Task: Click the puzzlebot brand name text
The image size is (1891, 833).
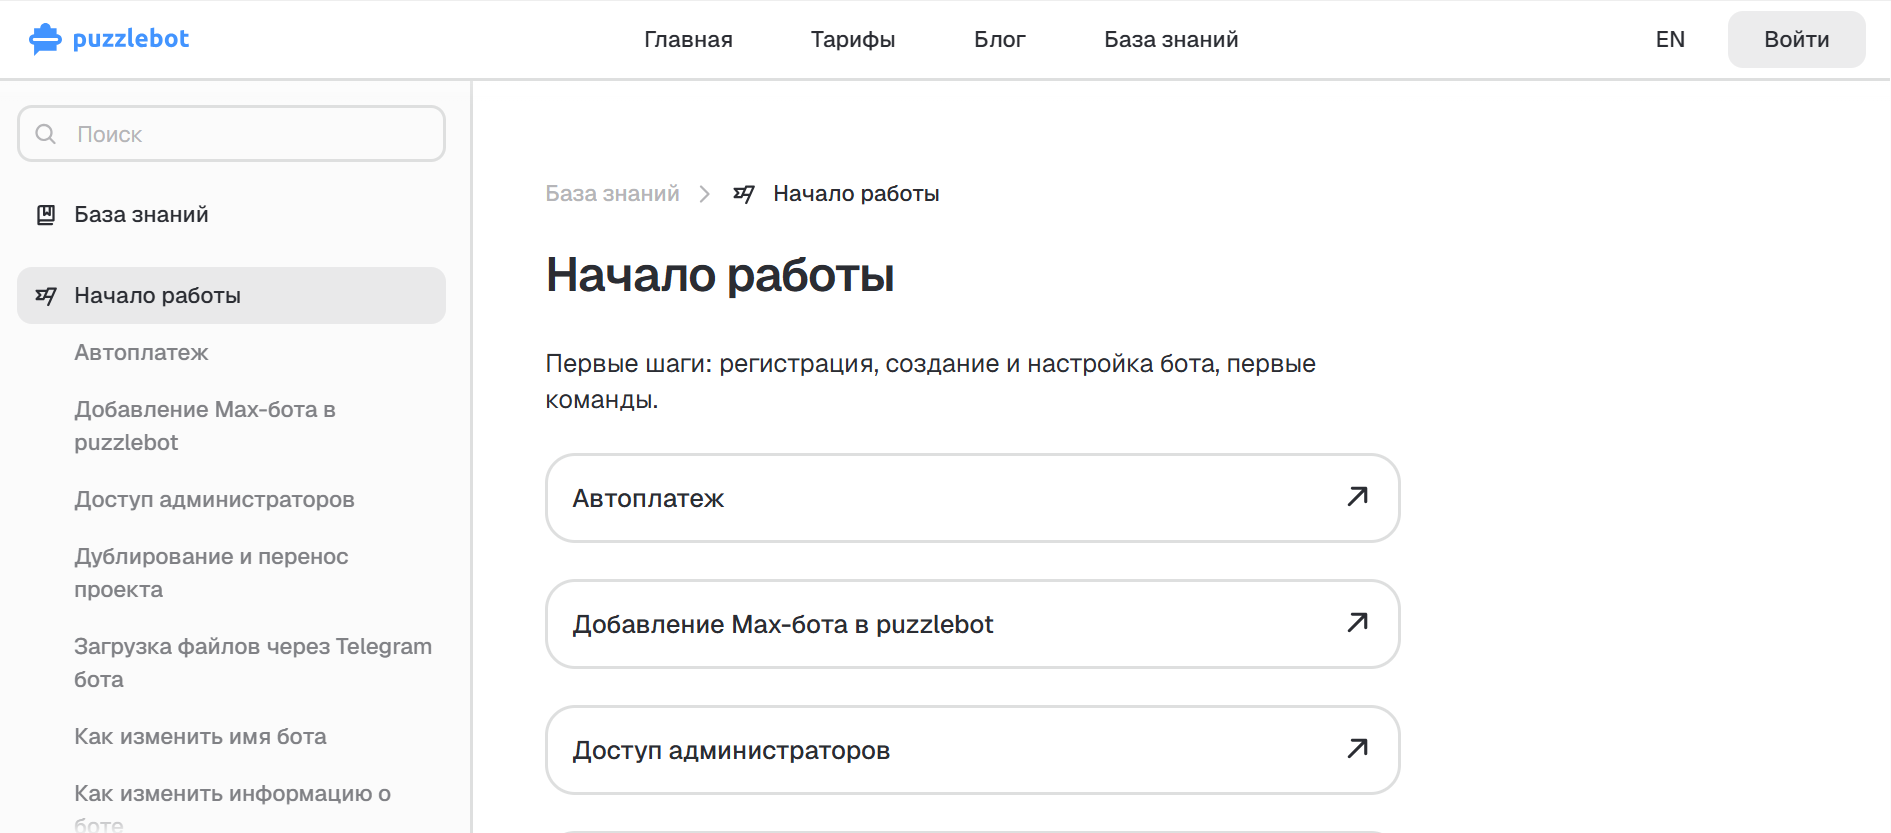Action: click(131, 39)
